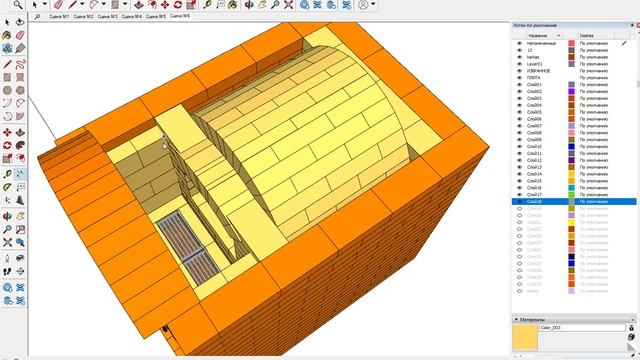The width and height of the screenshot is (640, 360).
Task: Select the Arc tool in top toolbar
Action: tap(94, 5)
